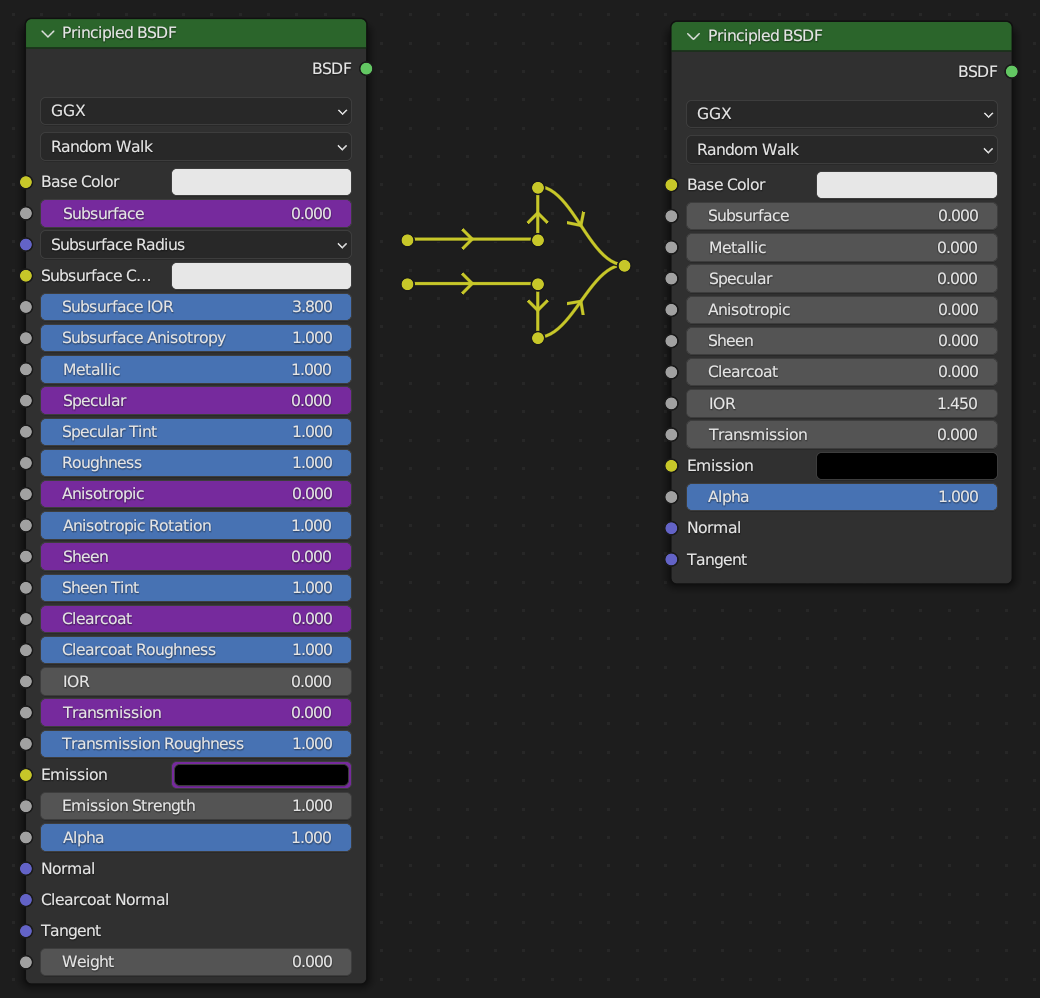Click Clearcoat field in left node
Viewport: 1040px width, 998px height.
click(x=196, y=619)
